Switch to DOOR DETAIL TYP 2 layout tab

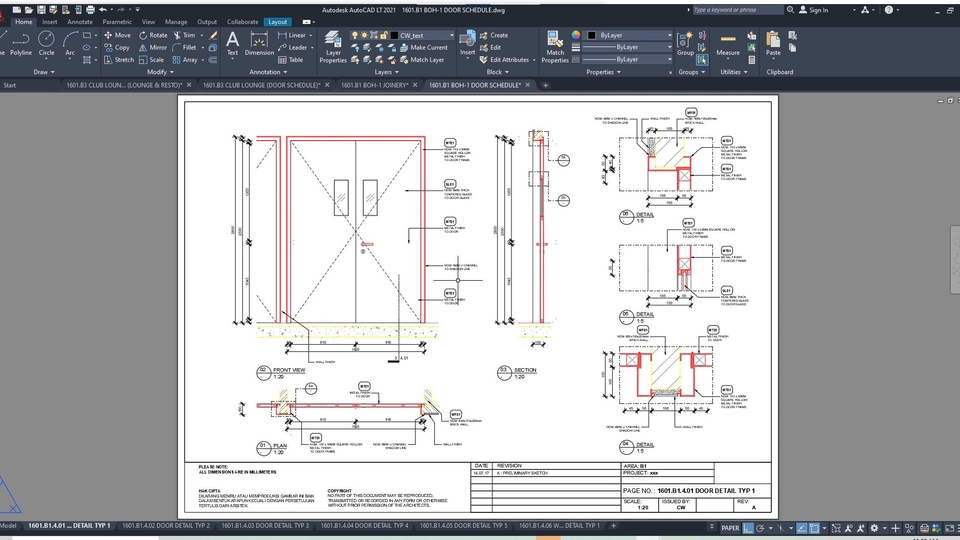click(x=165, y=526)
